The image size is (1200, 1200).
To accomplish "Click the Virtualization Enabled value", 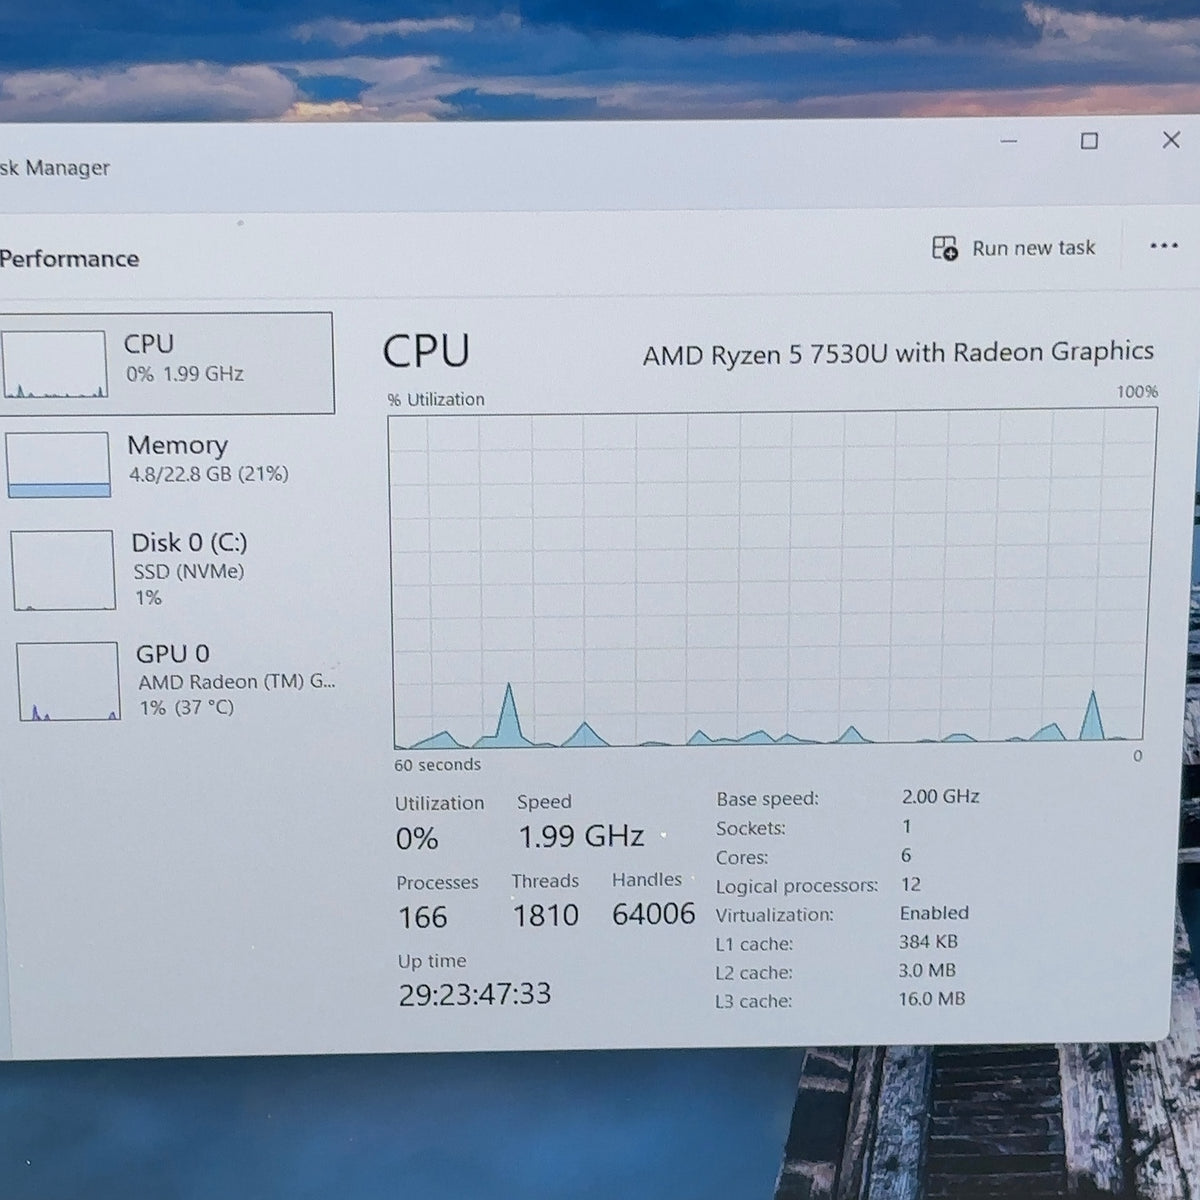I will coord(934,912).
